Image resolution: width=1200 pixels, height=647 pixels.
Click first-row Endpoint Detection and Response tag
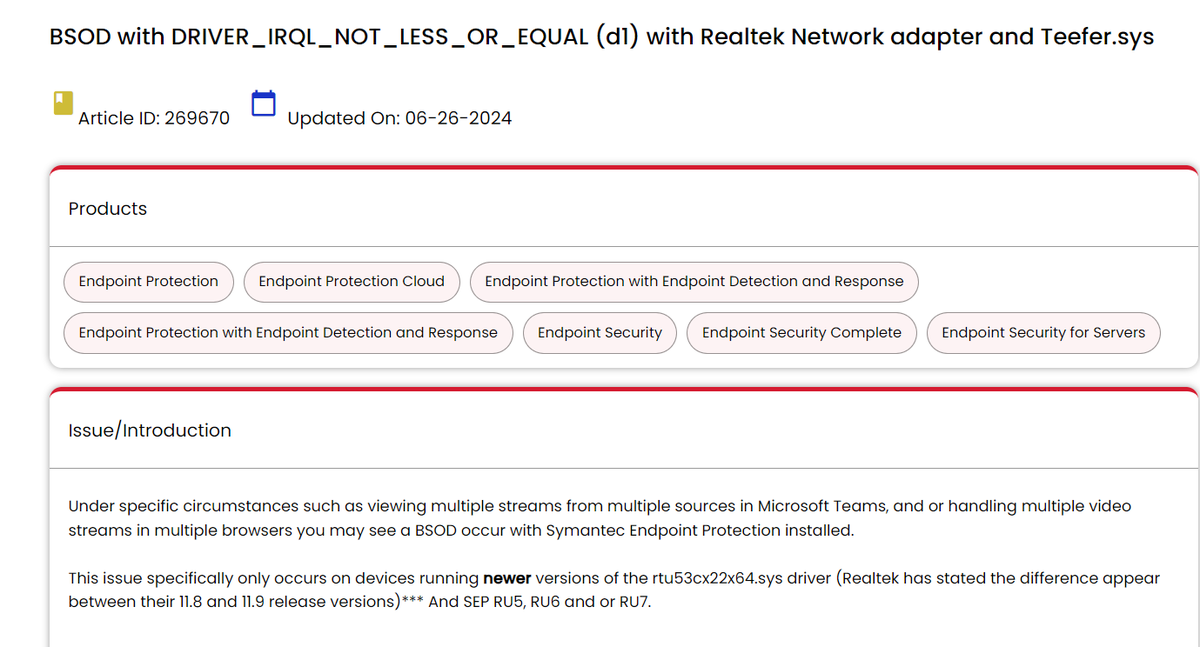pos(694,282)
